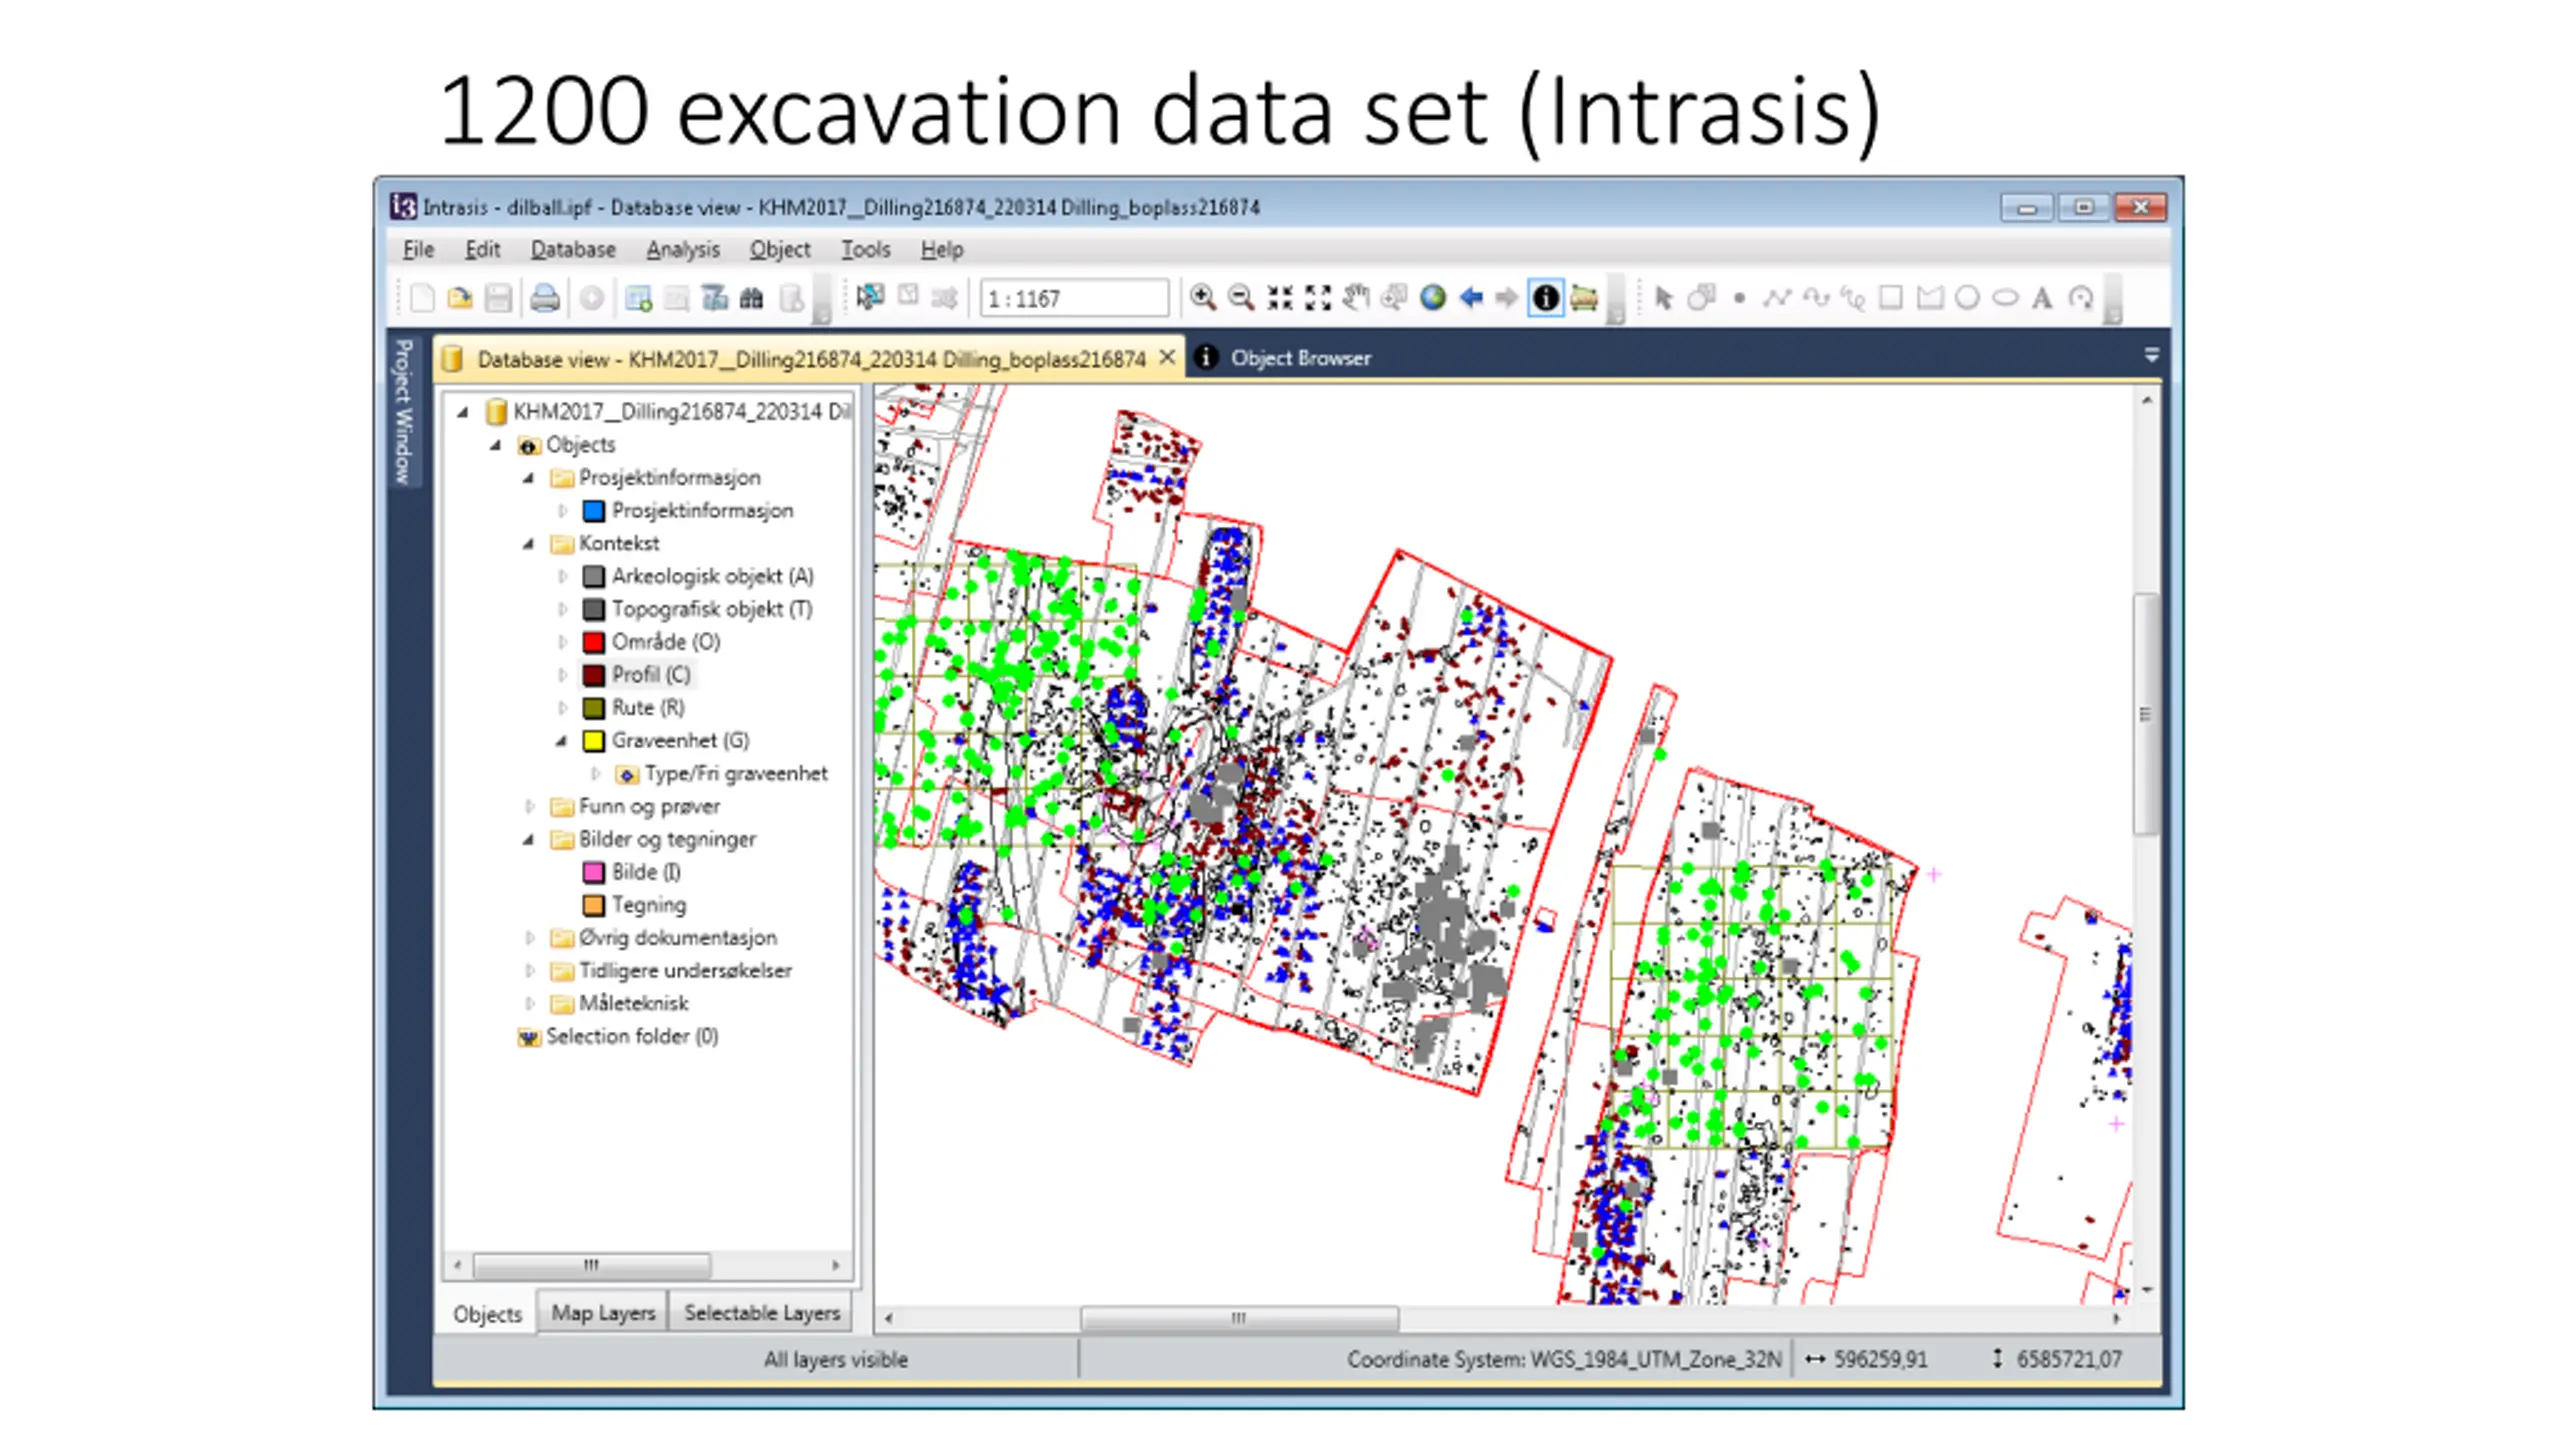Click the New file toolbar icon
2560x1440 pixels.
point(422,298)
